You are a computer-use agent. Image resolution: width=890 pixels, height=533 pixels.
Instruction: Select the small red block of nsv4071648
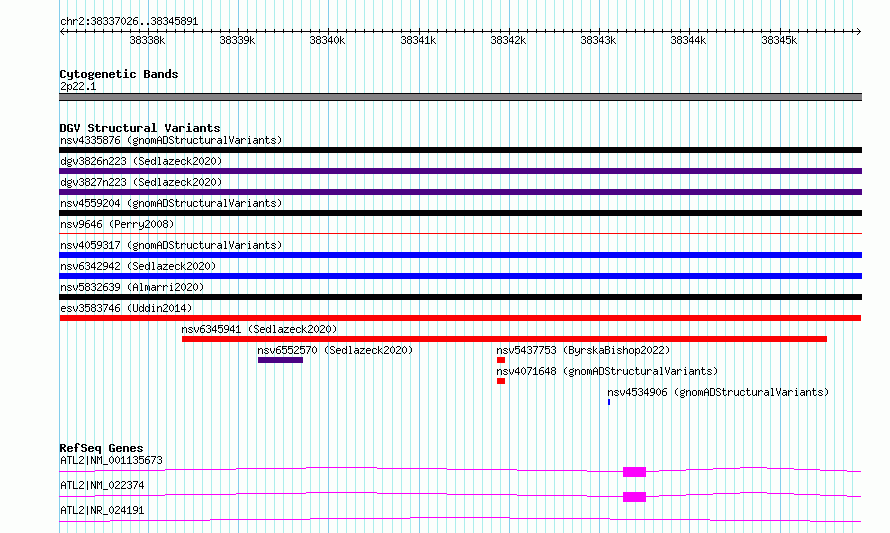pyautogui.click(x=501, y=381)
